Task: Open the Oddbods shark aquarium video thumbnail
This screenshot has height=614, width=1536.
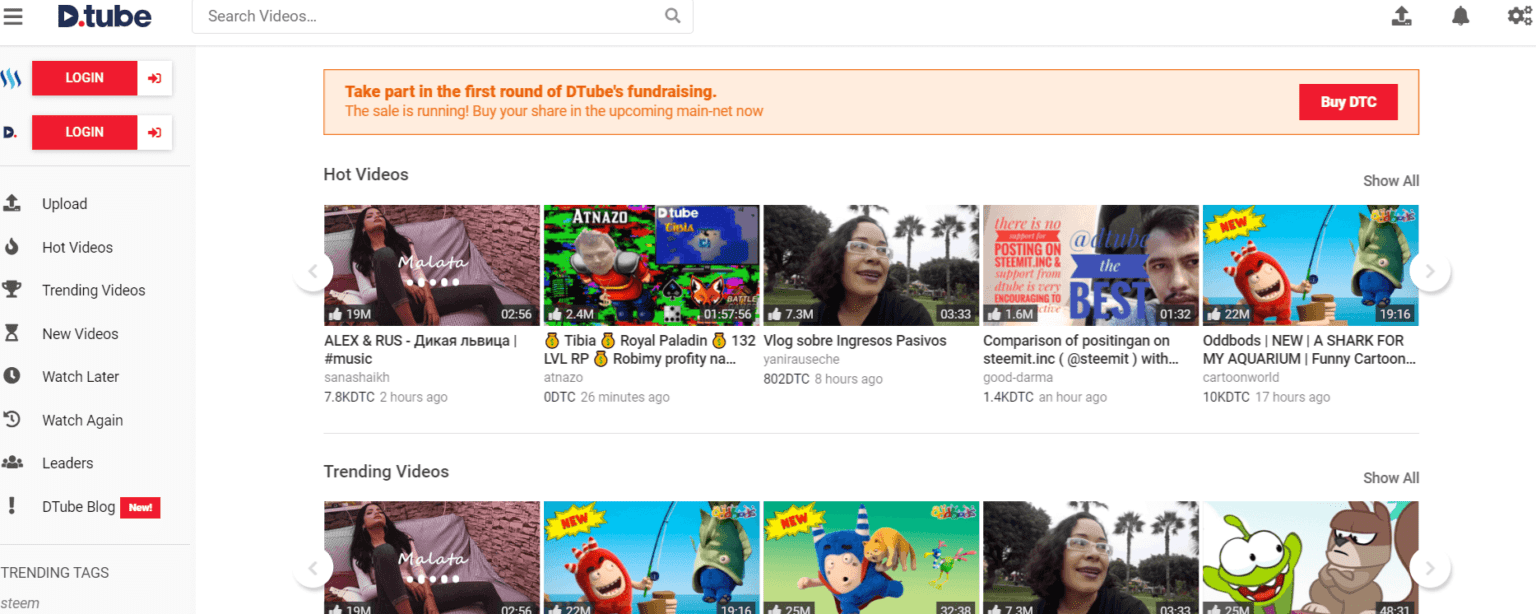Action: click(1310, 265)
